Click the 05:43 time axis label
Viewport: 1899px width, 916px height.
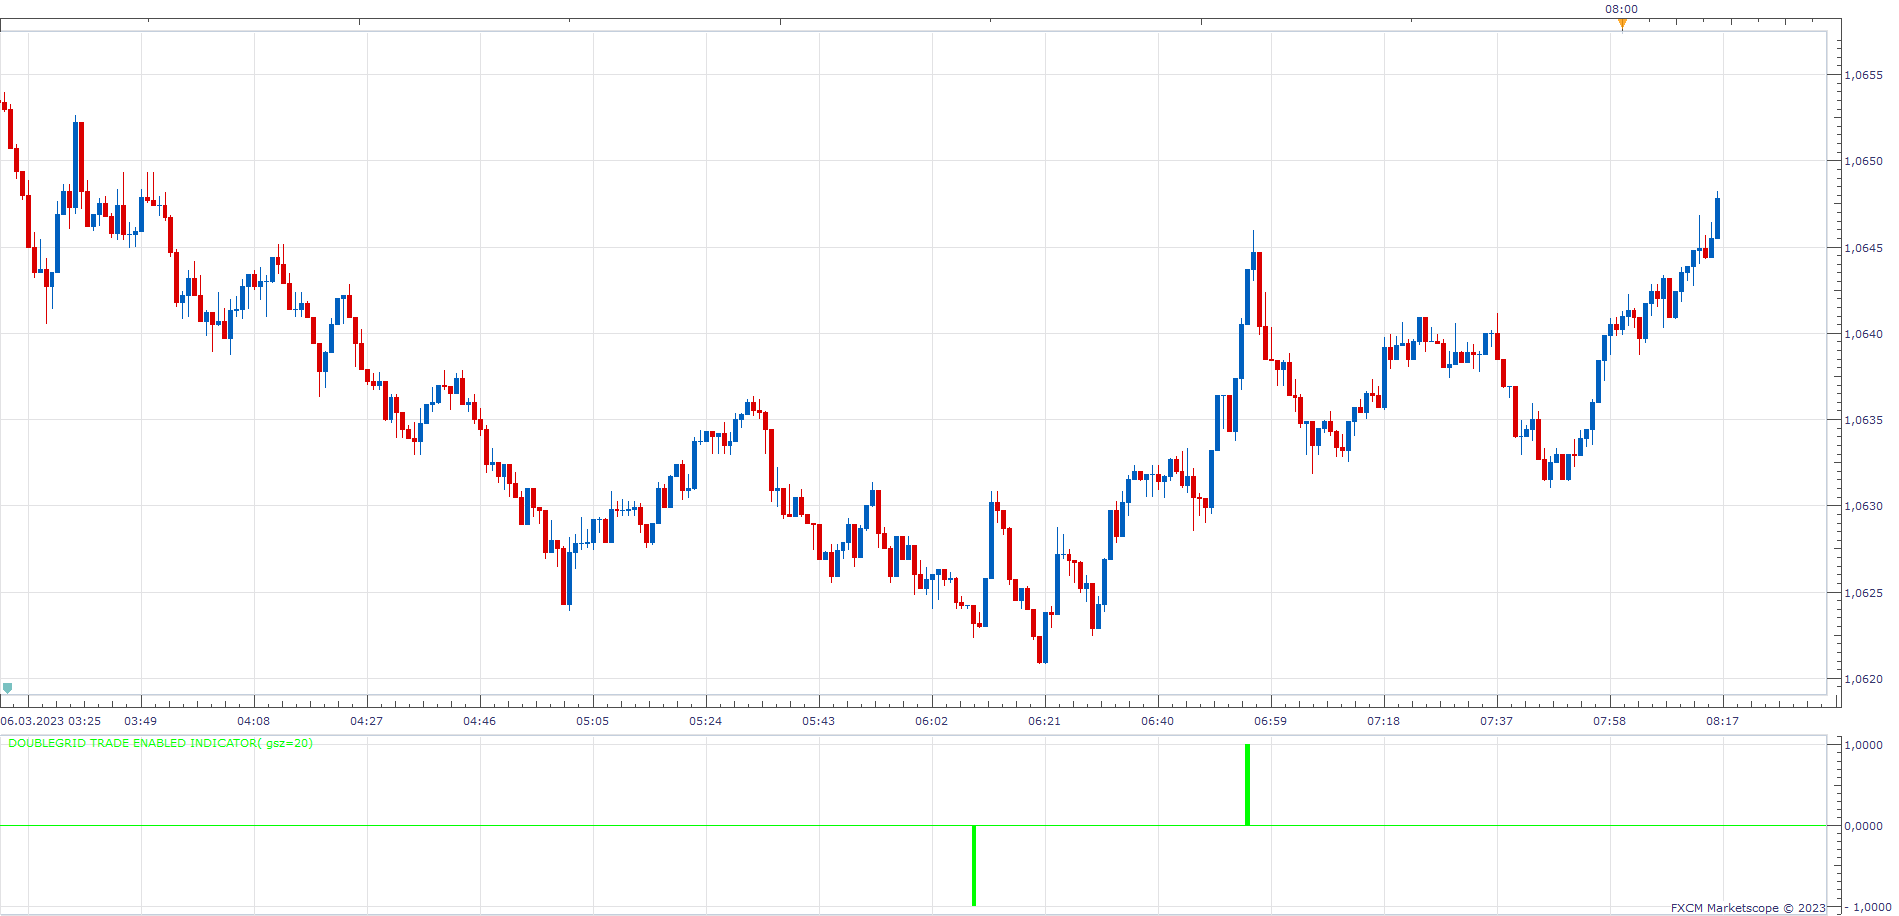click(818, 721)
